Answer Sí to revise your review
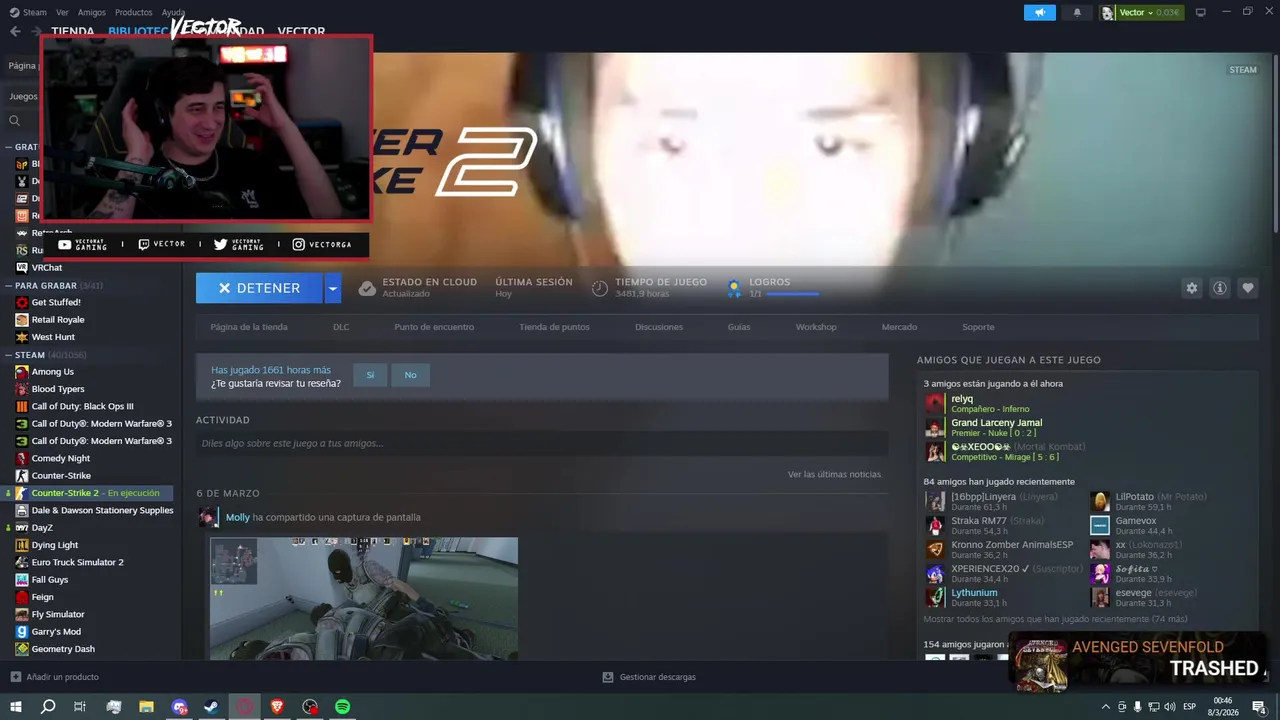Screen dimensions: 1280x720 (370, 375)
